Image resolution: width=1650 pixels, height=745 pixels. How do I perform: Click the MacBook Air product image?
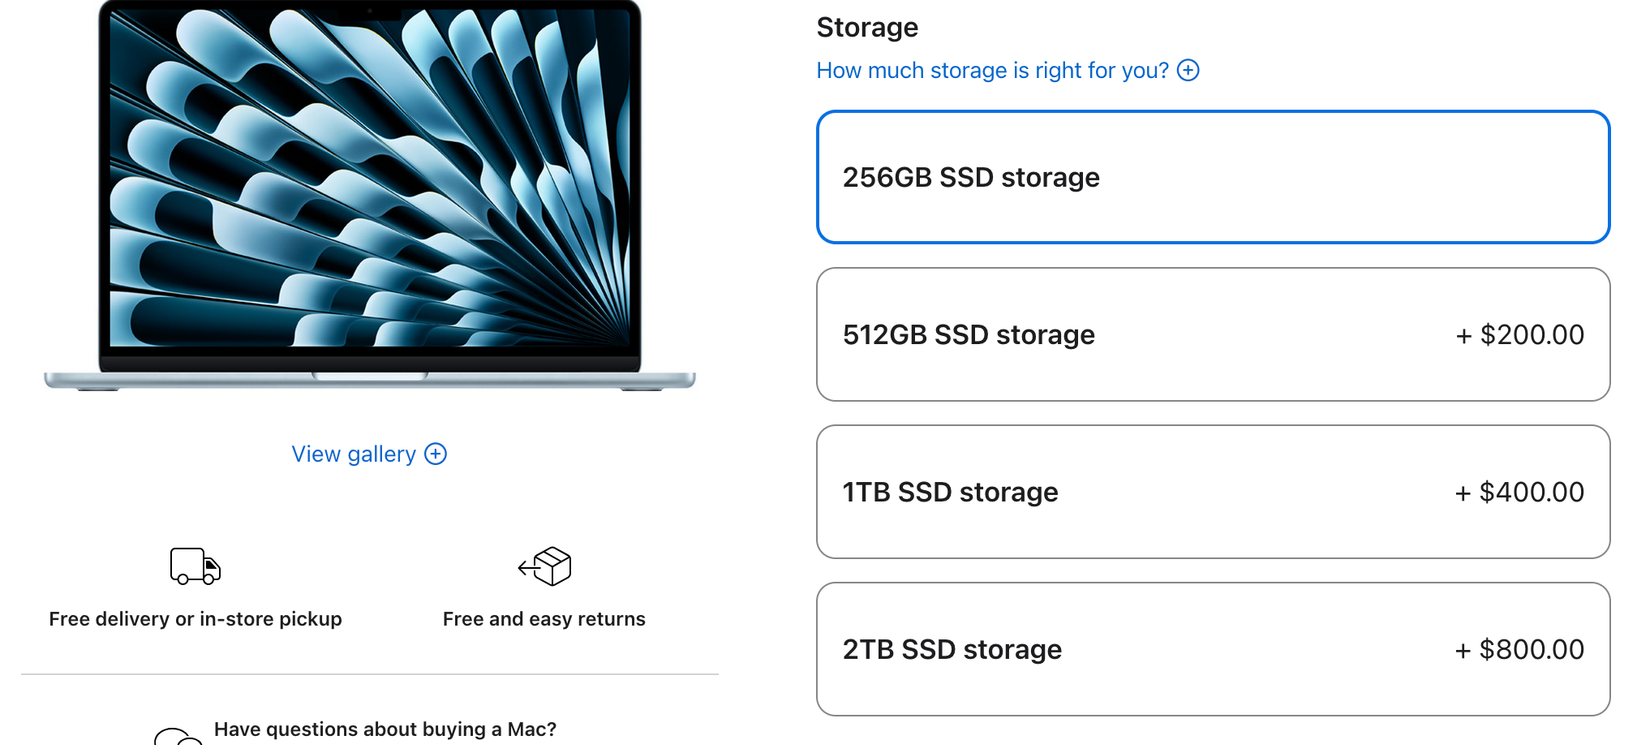tap(369, 195)
